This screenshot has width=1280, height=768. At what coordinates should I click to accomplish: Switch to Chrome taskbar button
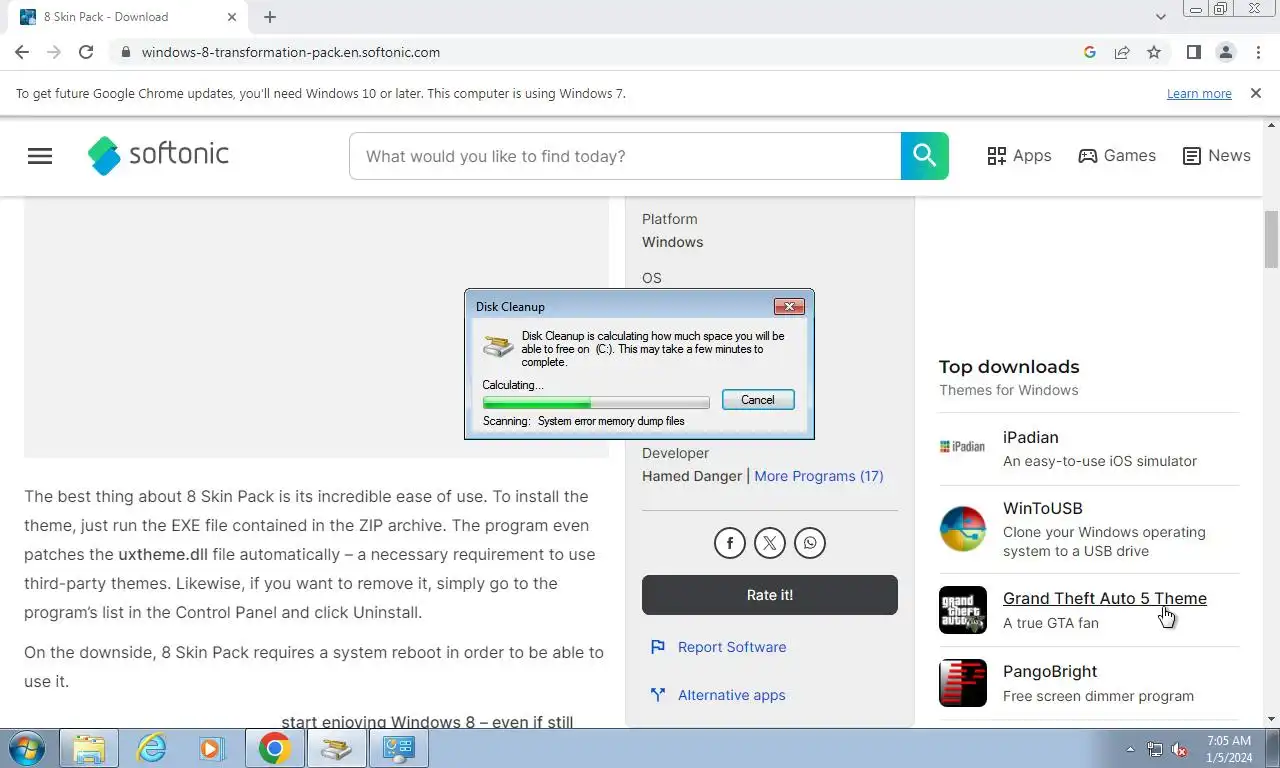click(274, 748)
